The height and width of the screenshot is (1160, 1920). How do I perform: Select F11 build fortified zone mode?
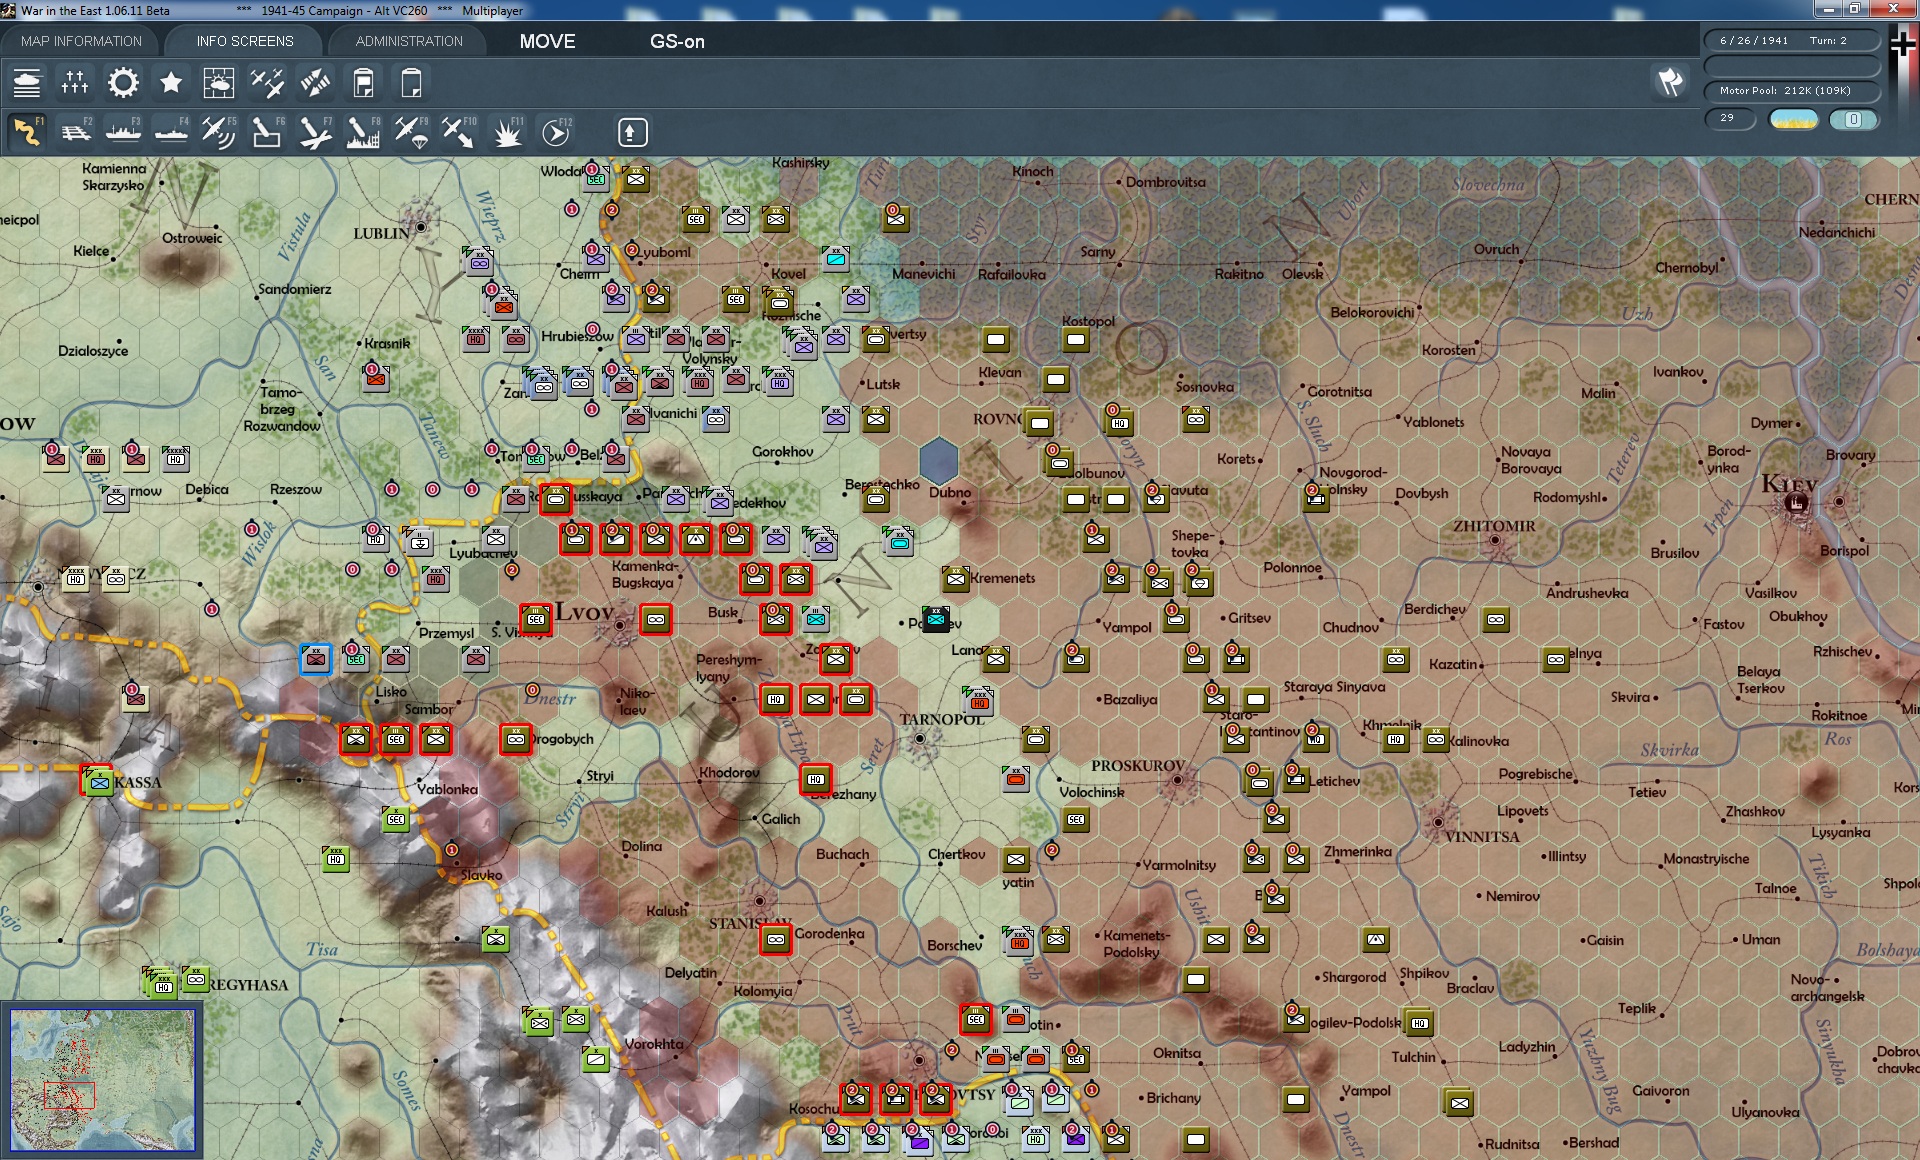(x=507, y=132)
